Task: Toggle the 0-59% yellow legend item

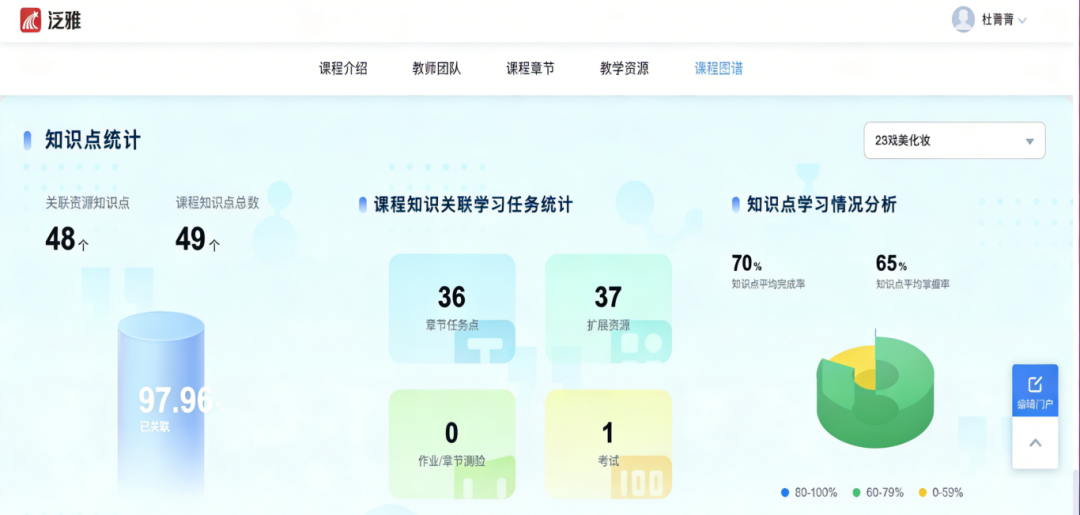Action: pos(940,493)
